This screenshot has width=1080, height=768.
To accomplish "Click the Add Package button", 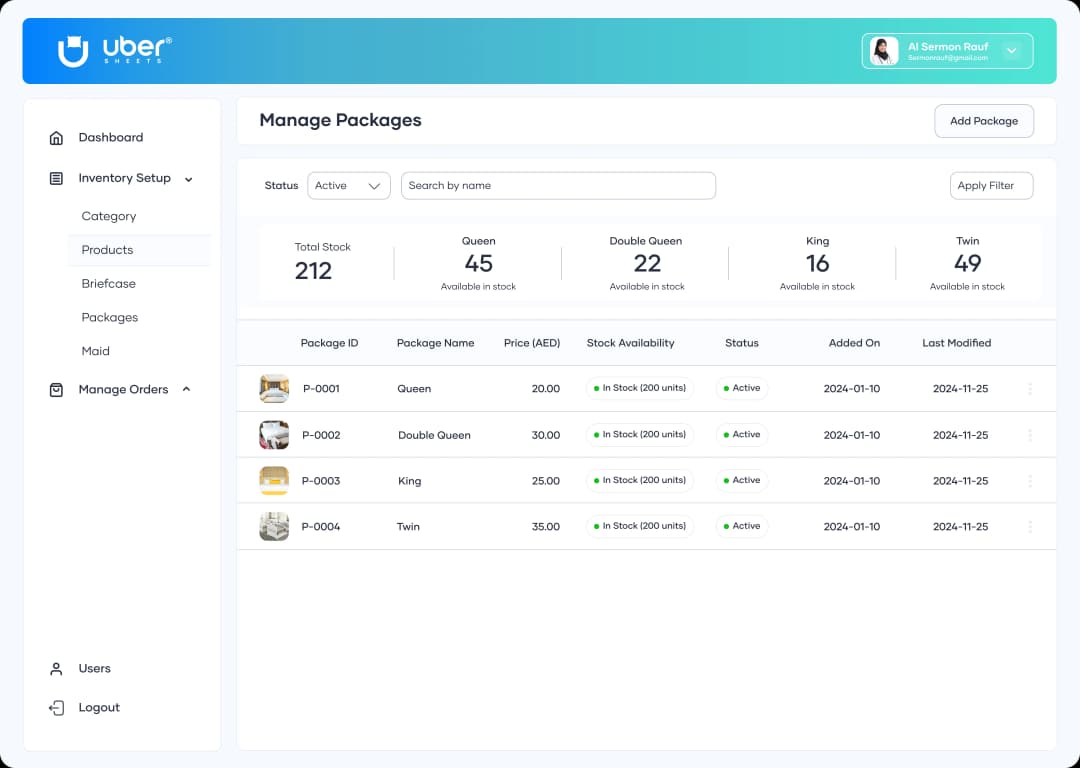I will coord(984,120).
